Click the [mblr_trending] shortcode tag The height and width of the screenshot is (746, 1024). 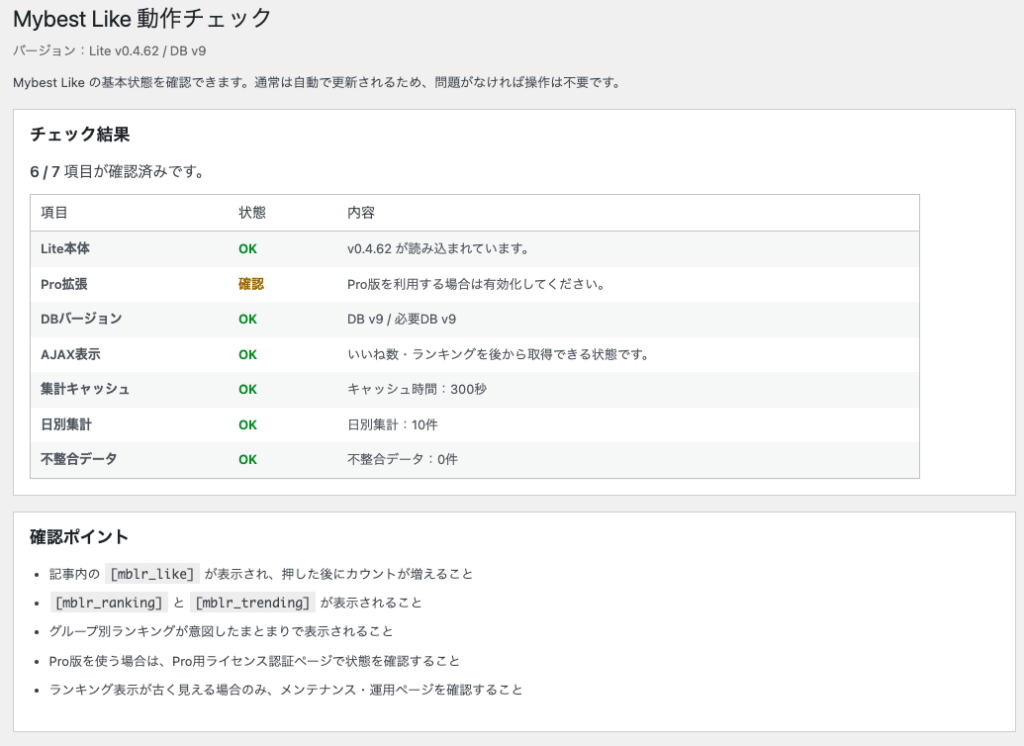coord(253,602)
